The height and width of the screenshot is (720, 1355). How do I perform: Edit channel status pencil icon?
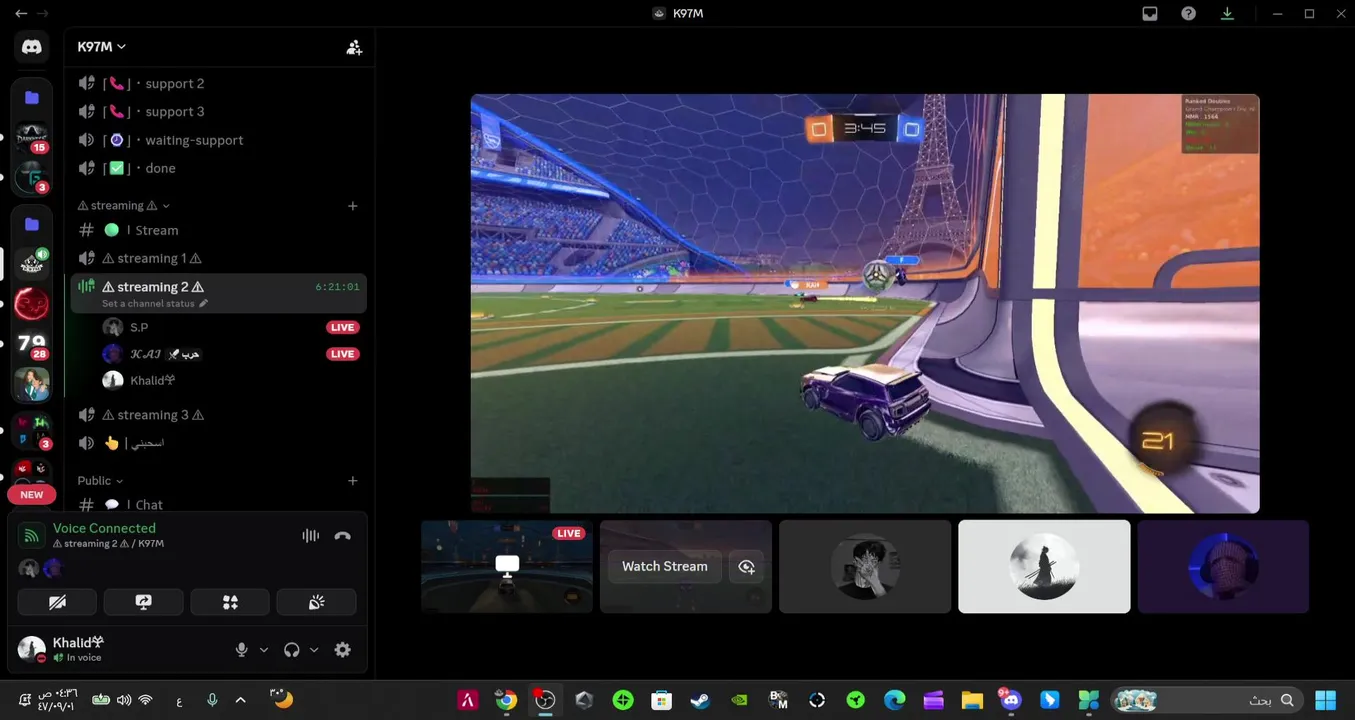pos(204,303)
